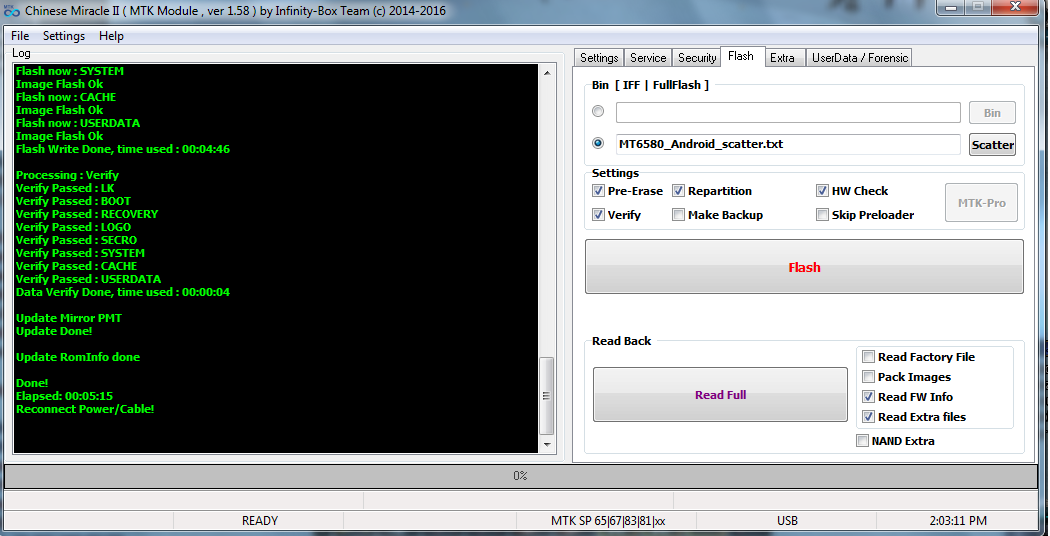The height and width of the screenshot is (536, 1050).
Task: Switch to the Settings tab
Action: (599, 58)
